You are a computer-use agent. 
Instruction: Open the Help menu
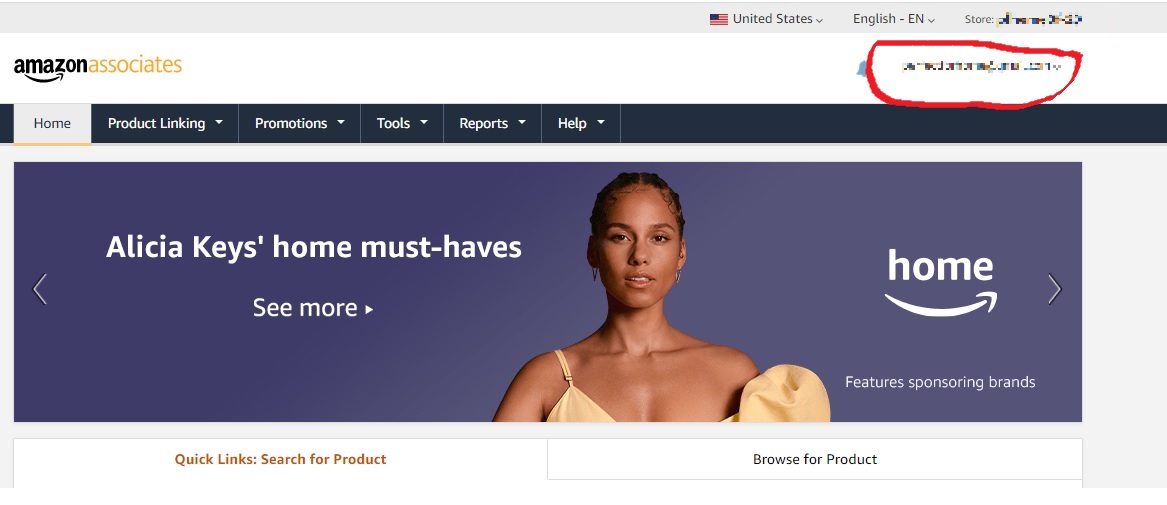tap(581, 123)
